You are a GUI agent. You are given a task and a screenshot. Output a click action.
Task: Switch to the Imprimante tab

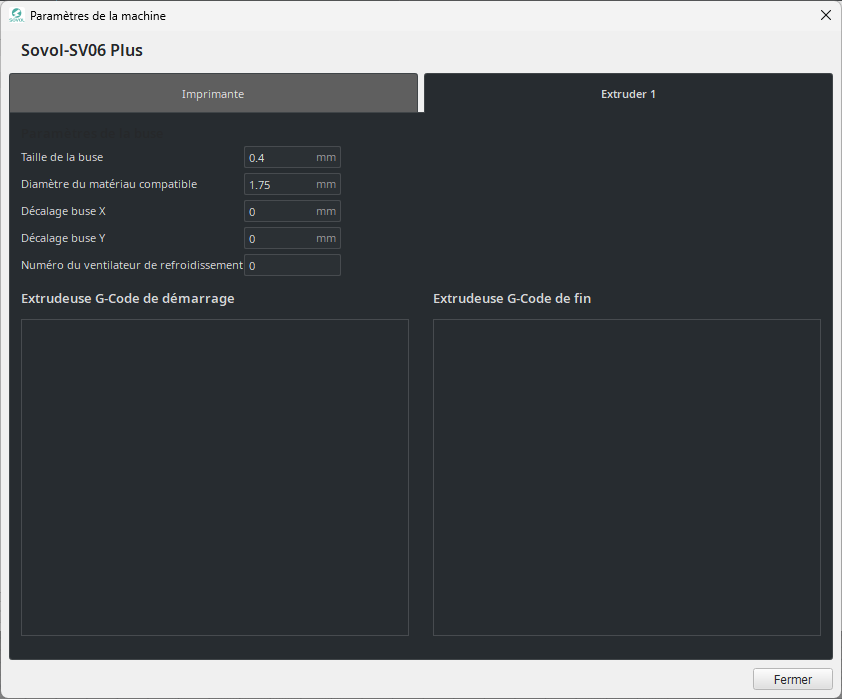213,93
